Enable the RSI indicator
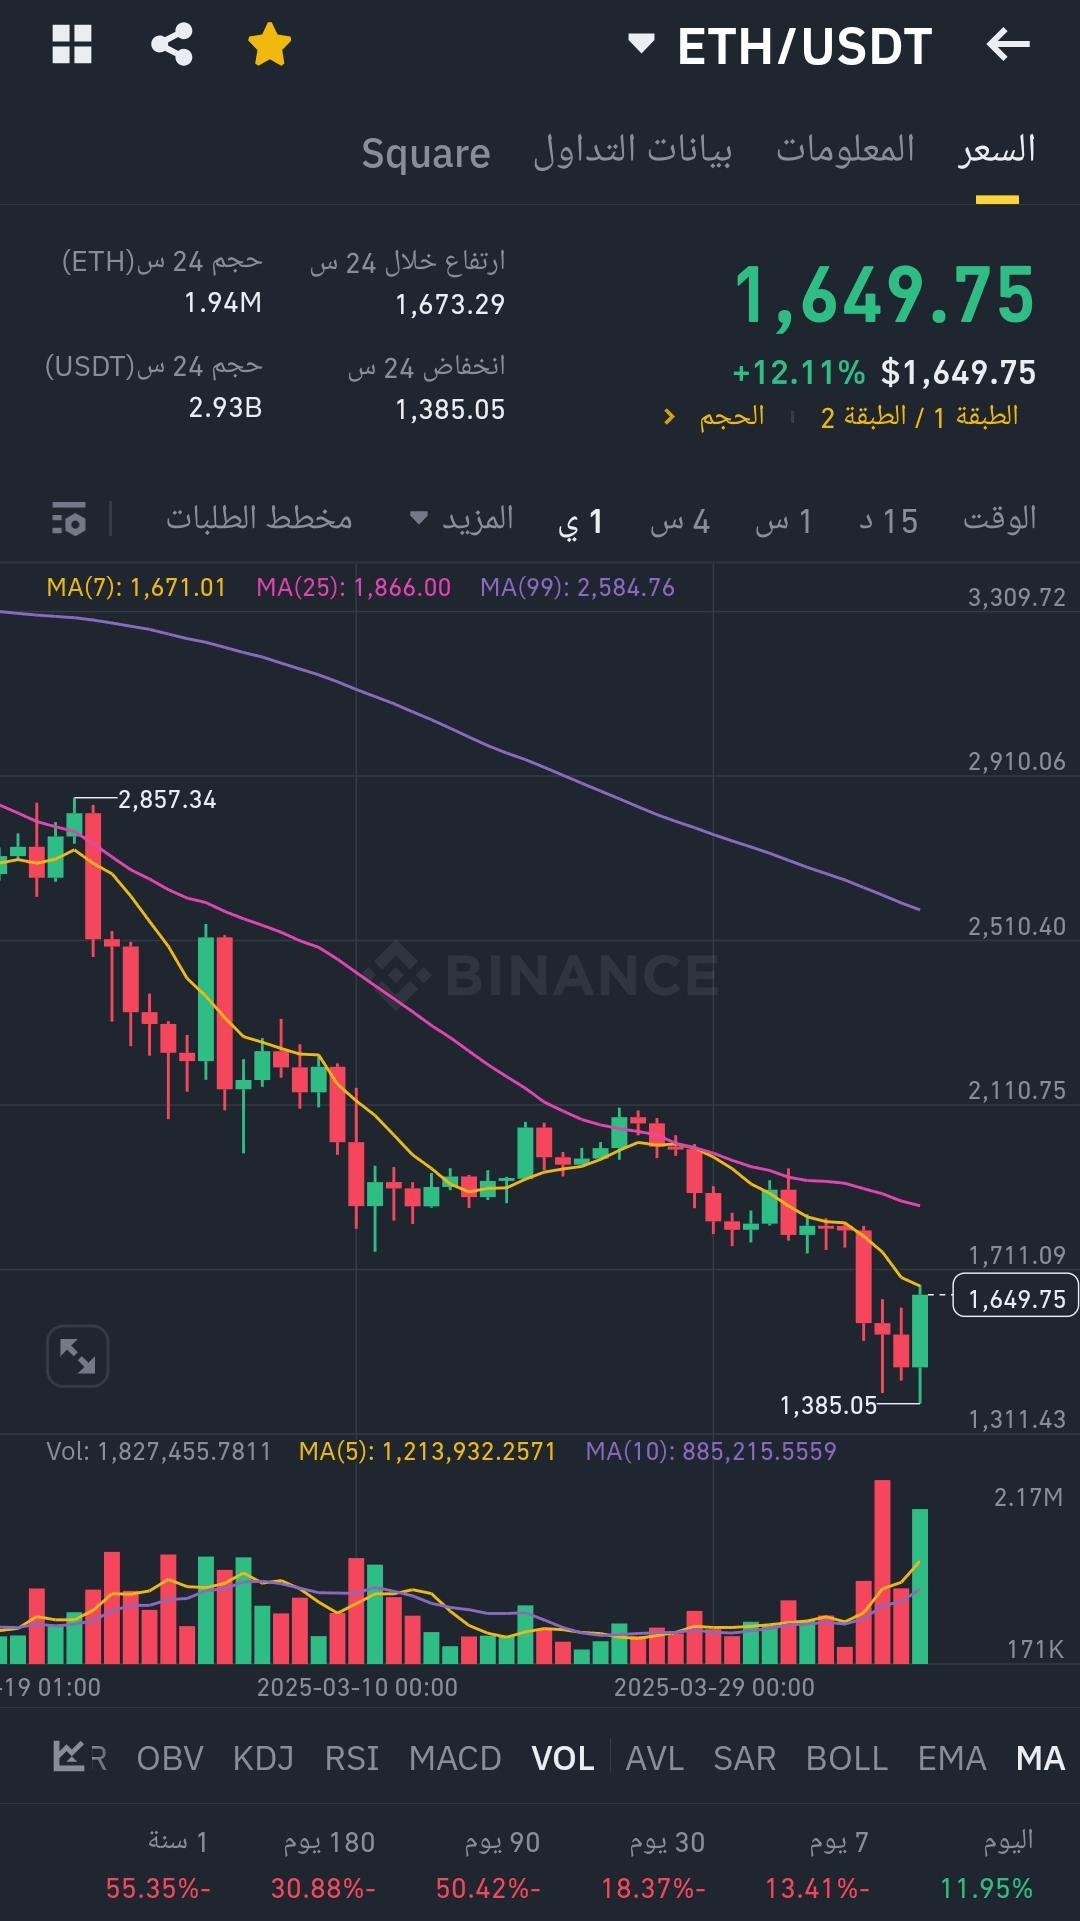 point(351,1758)
